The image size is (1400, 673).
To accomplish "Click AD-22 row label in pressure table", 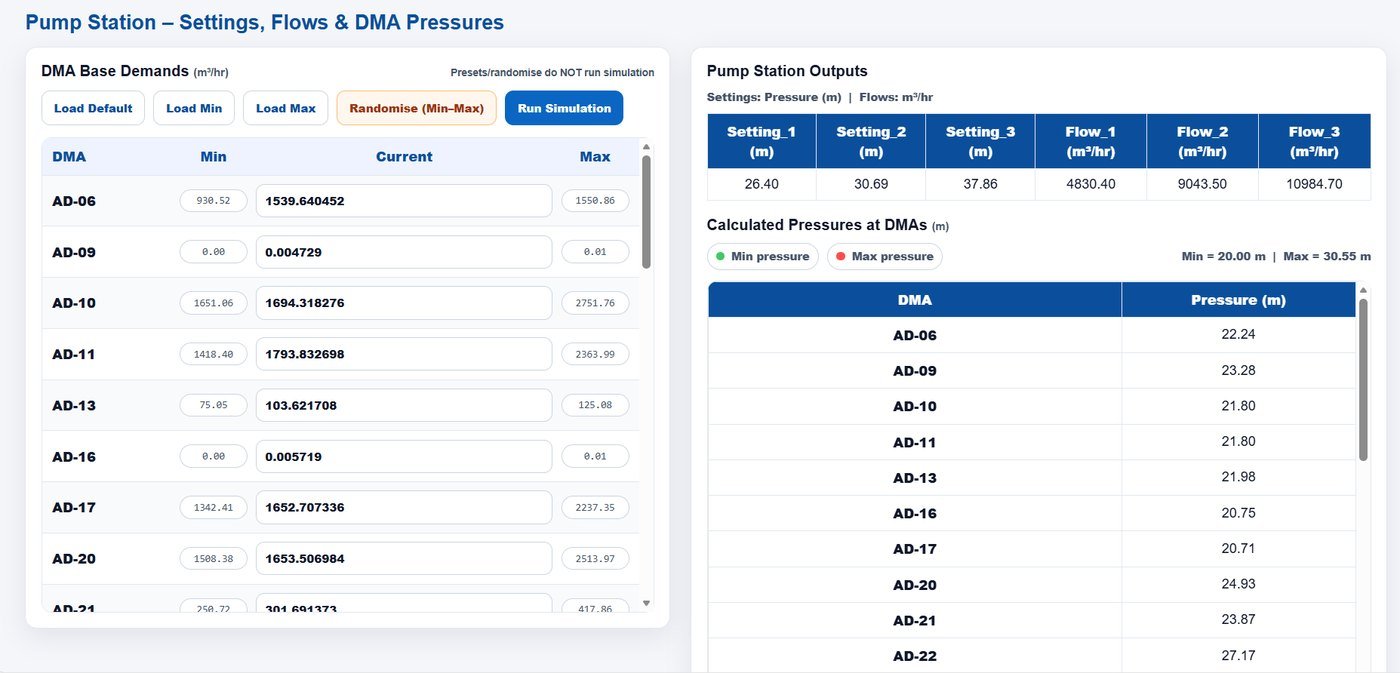I will (x=915, y=656).
